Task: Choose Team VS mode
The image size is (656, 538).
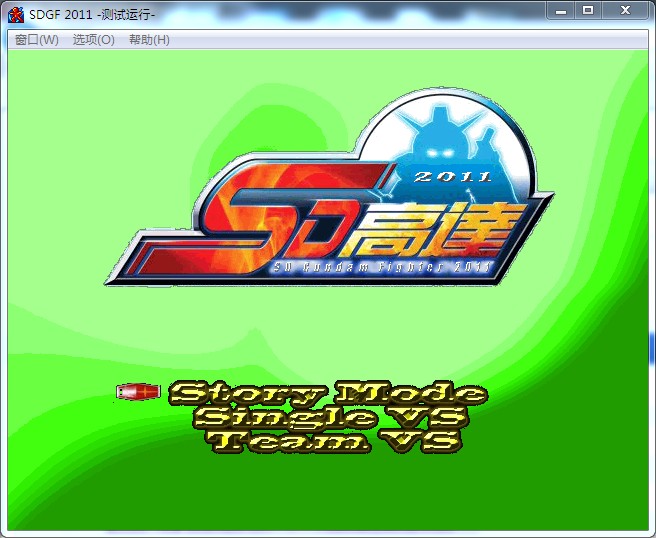Action: tap(333, 441)
